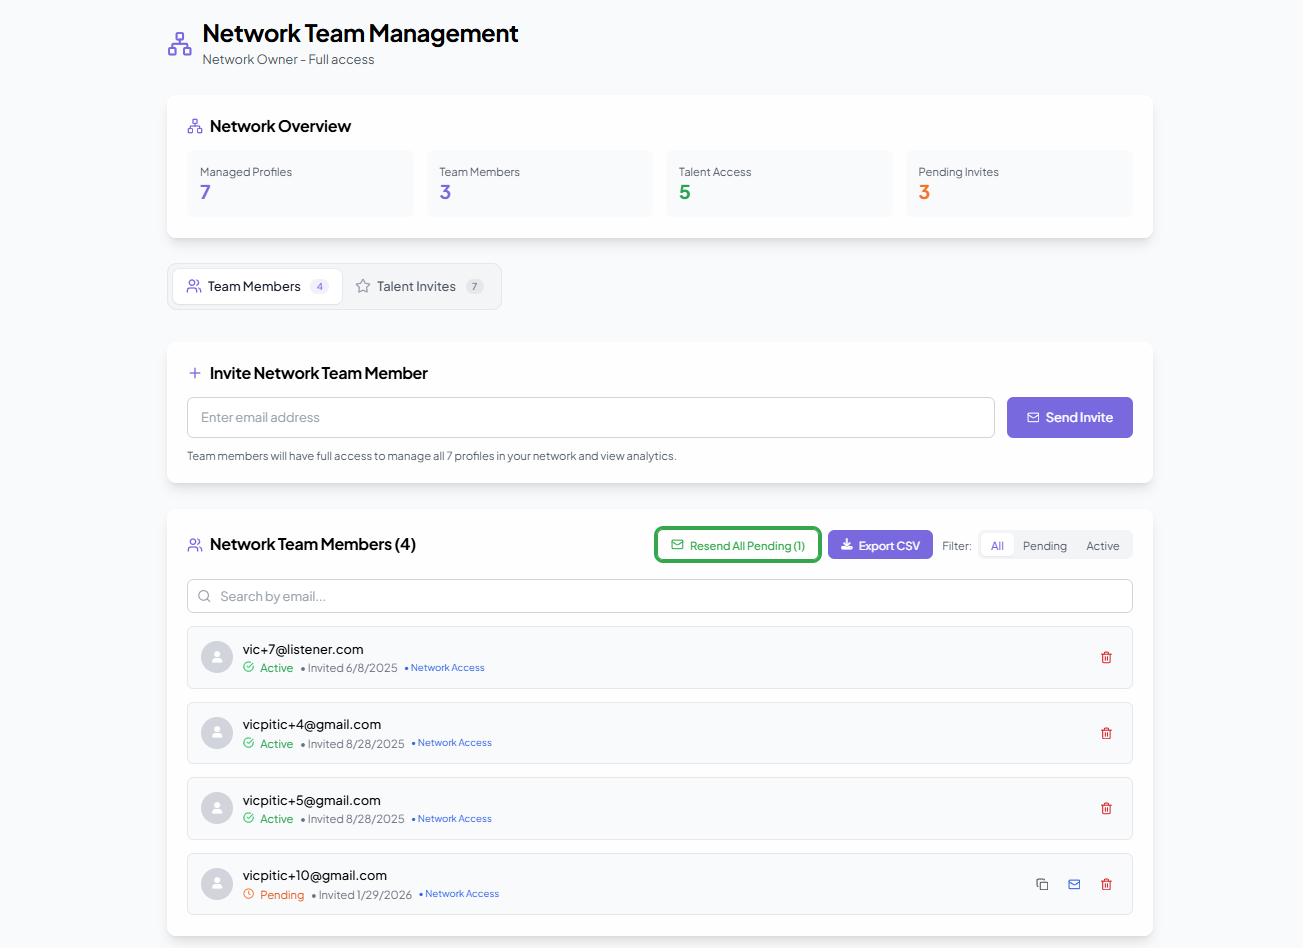Export team members as CSV
Viewport: 1303px width, 948px height.
(x=880, y=544)
